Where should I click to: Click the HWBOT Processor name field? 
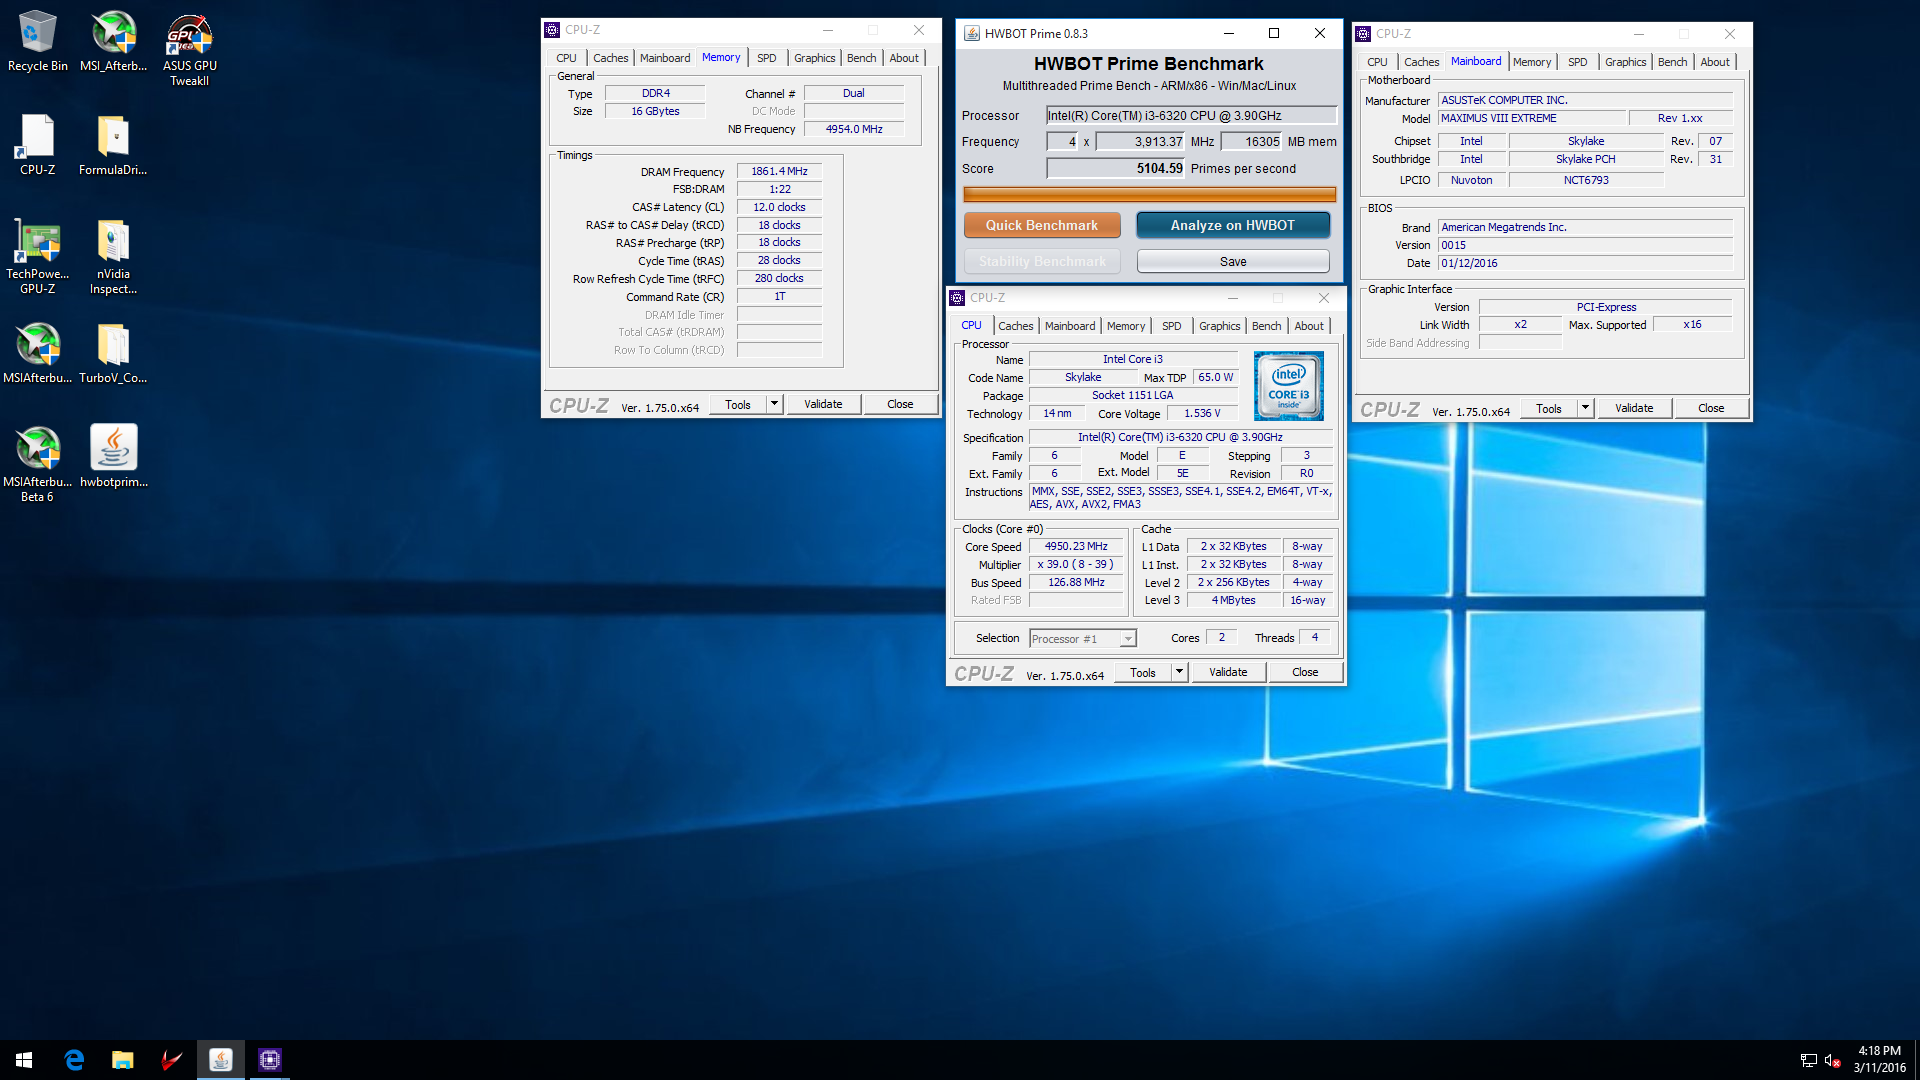pyautogui.click(x=1191, y=116)
